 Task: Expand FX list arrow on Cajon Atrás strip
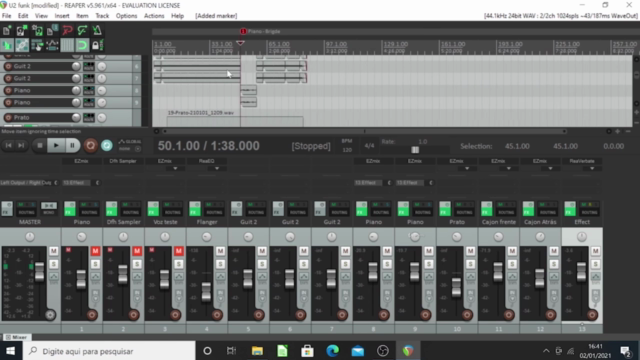(550, 169)
